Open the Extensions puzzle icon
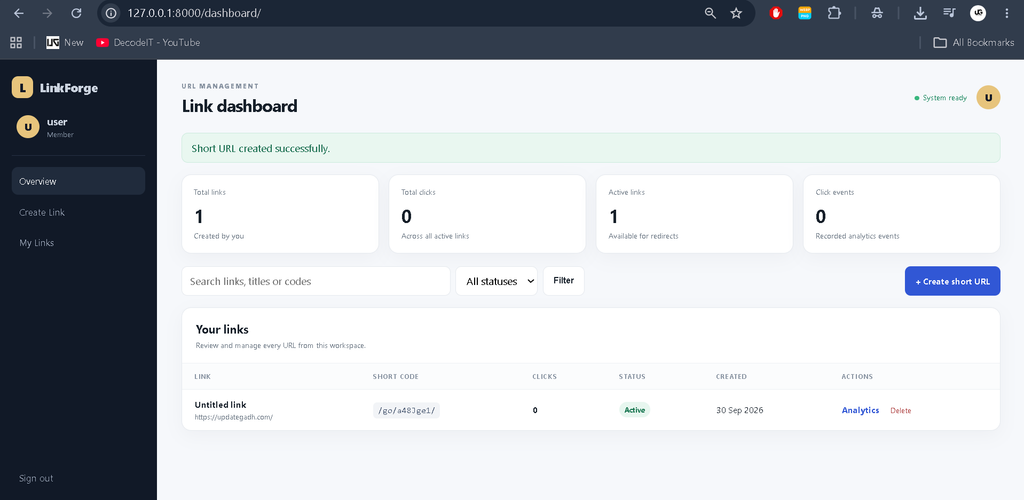1024x500 pixels. [834, 13]
